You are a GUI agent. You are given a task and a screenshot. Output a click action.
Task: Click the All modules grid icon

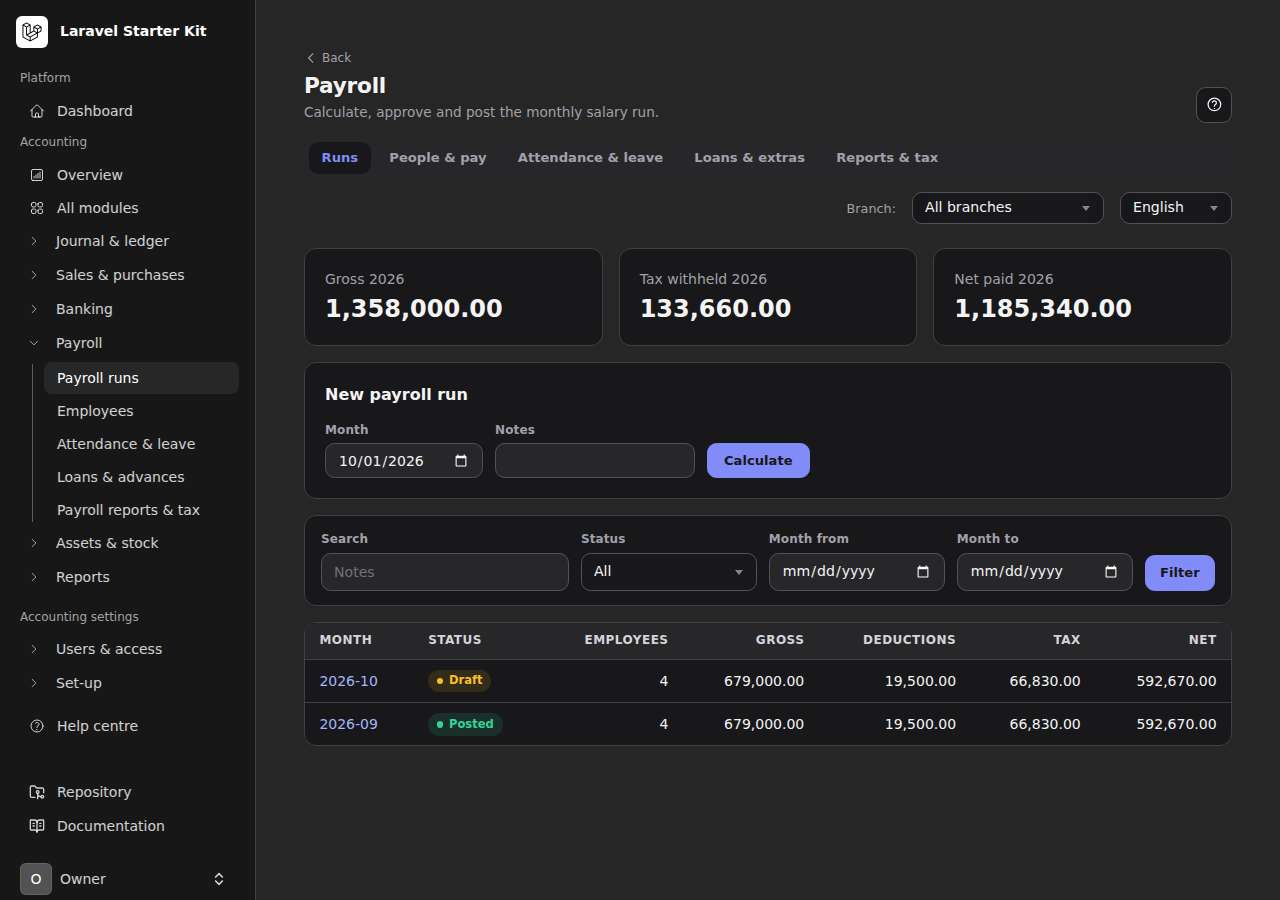[x=37, y=208]
